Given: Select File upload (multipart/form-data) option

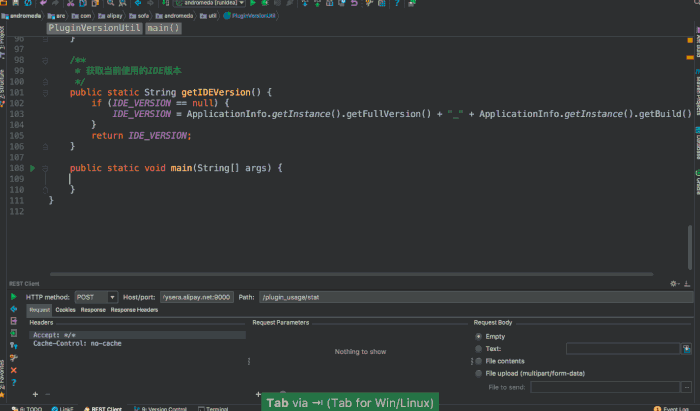Looking at the screenshot, I should pos(478,373).
